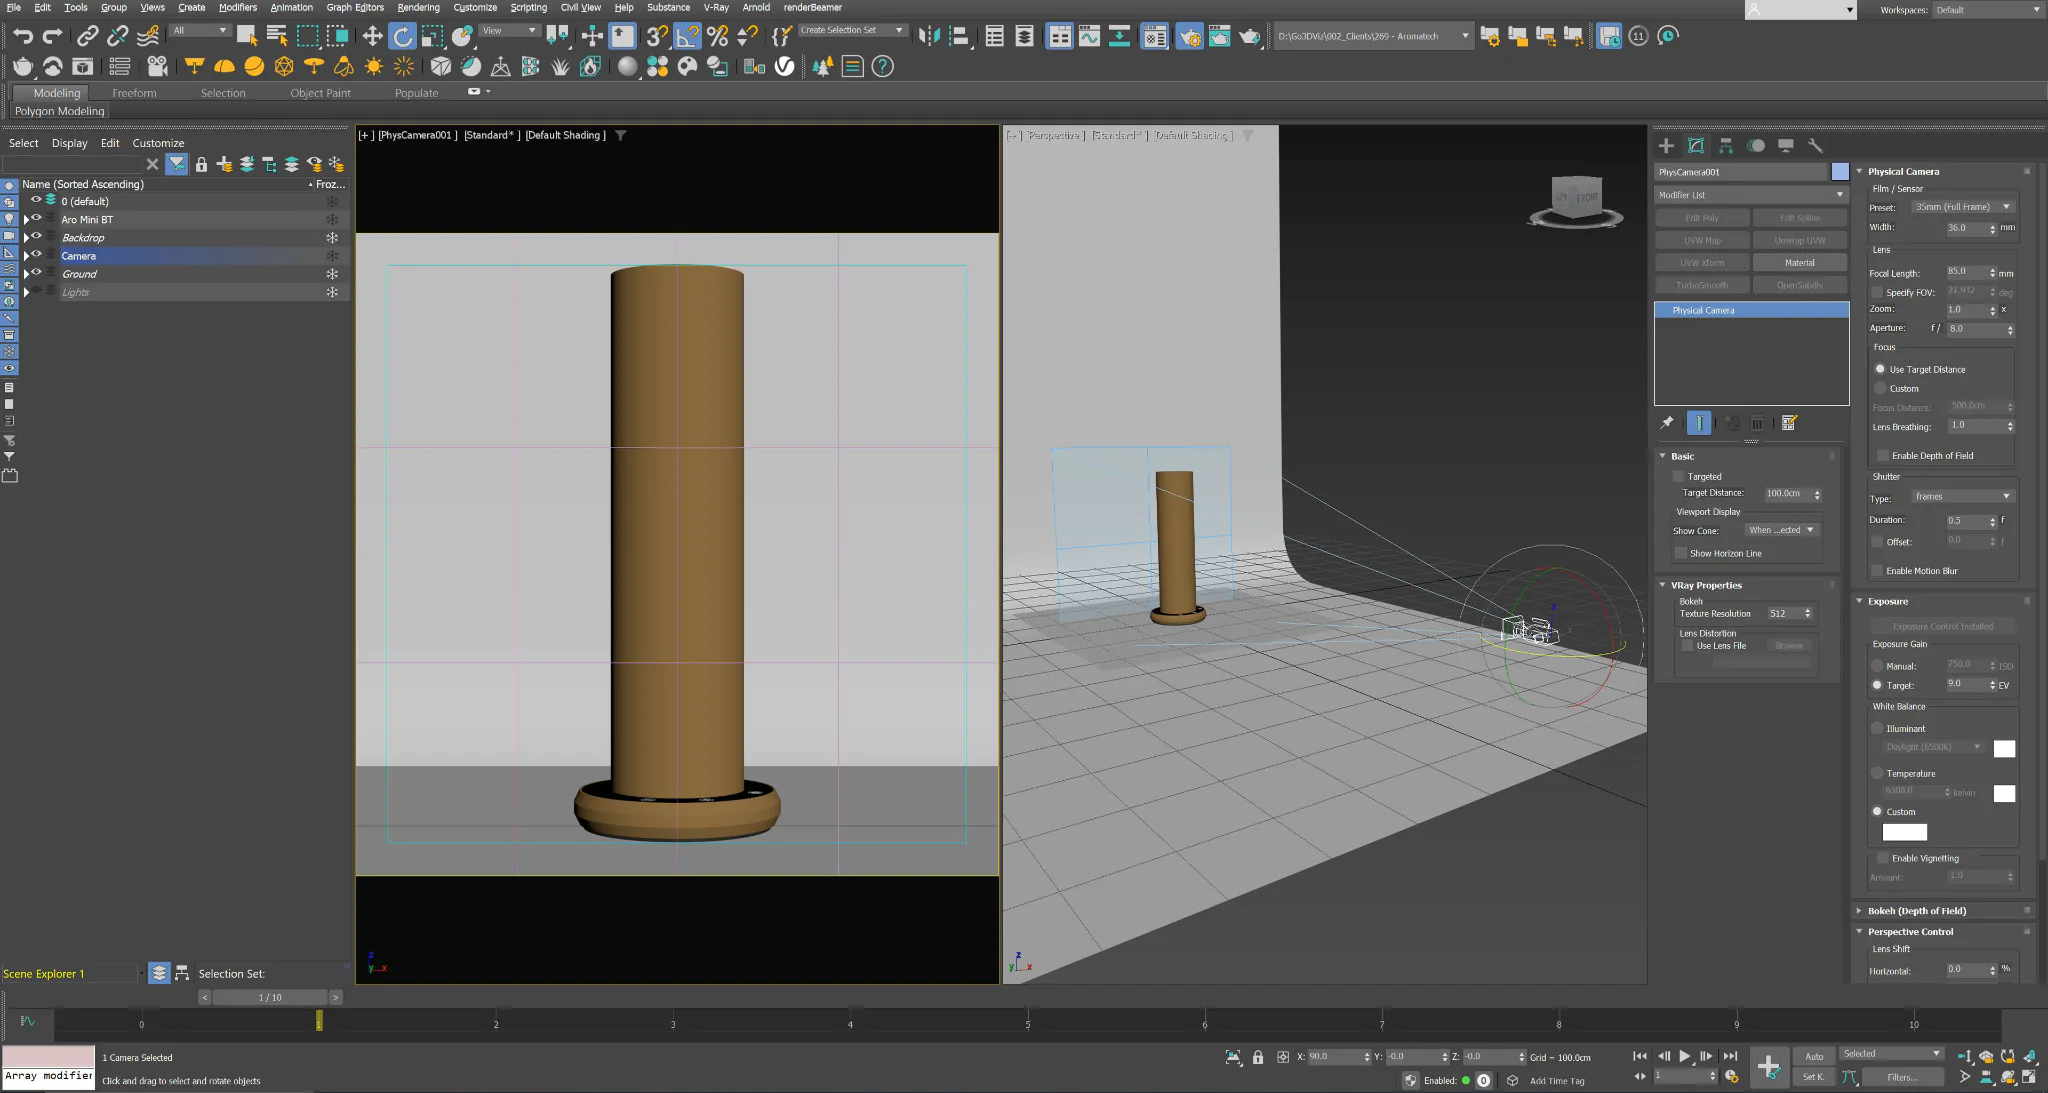Expand the Ground layer tree item

[x=26, y=274]
